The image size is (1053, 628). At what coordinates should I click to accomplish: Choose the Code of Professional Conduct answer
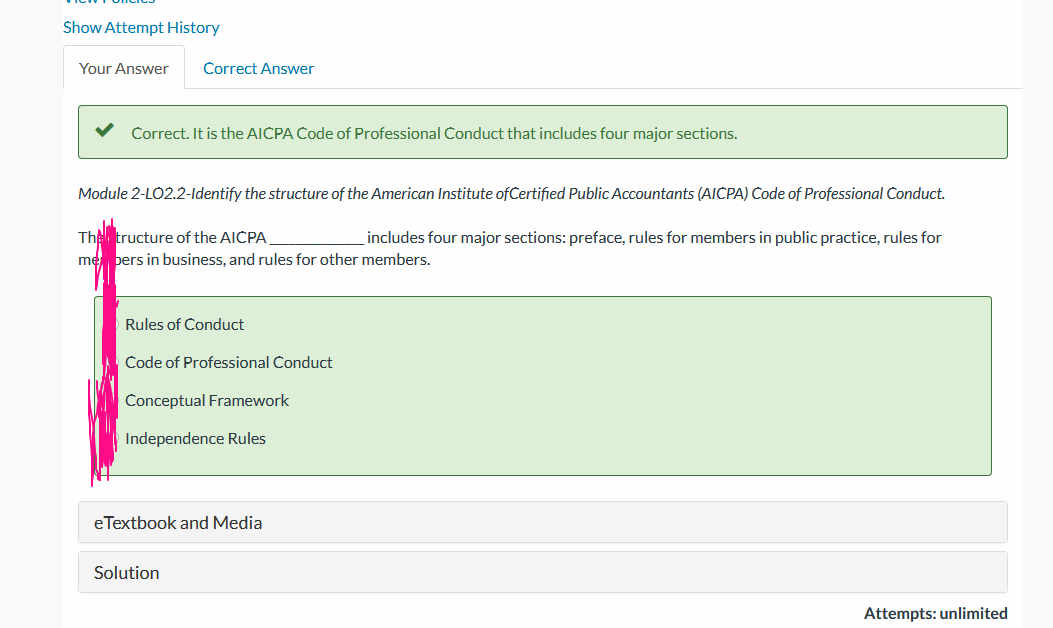click(x=228, y=363)
